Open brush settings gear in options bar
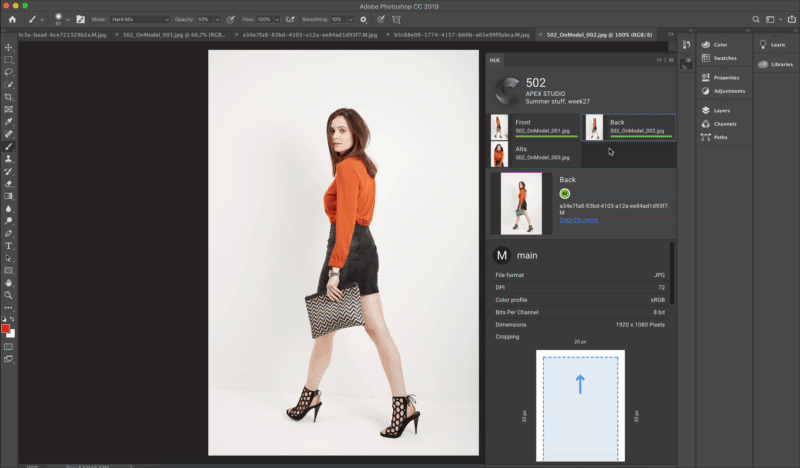 click(363, 19)
